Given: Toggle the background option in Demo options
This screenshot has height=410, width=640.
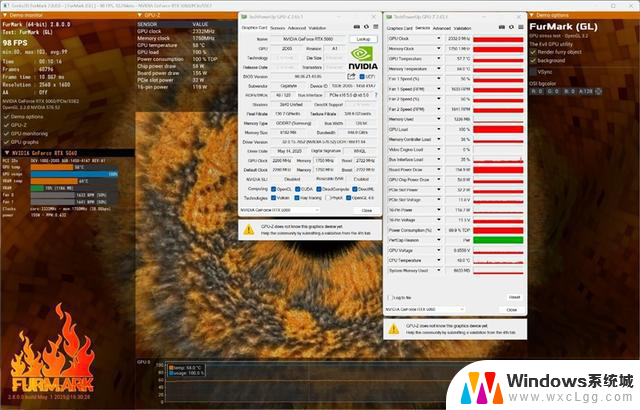Looking at the screenshot, I should click(533, 60).
